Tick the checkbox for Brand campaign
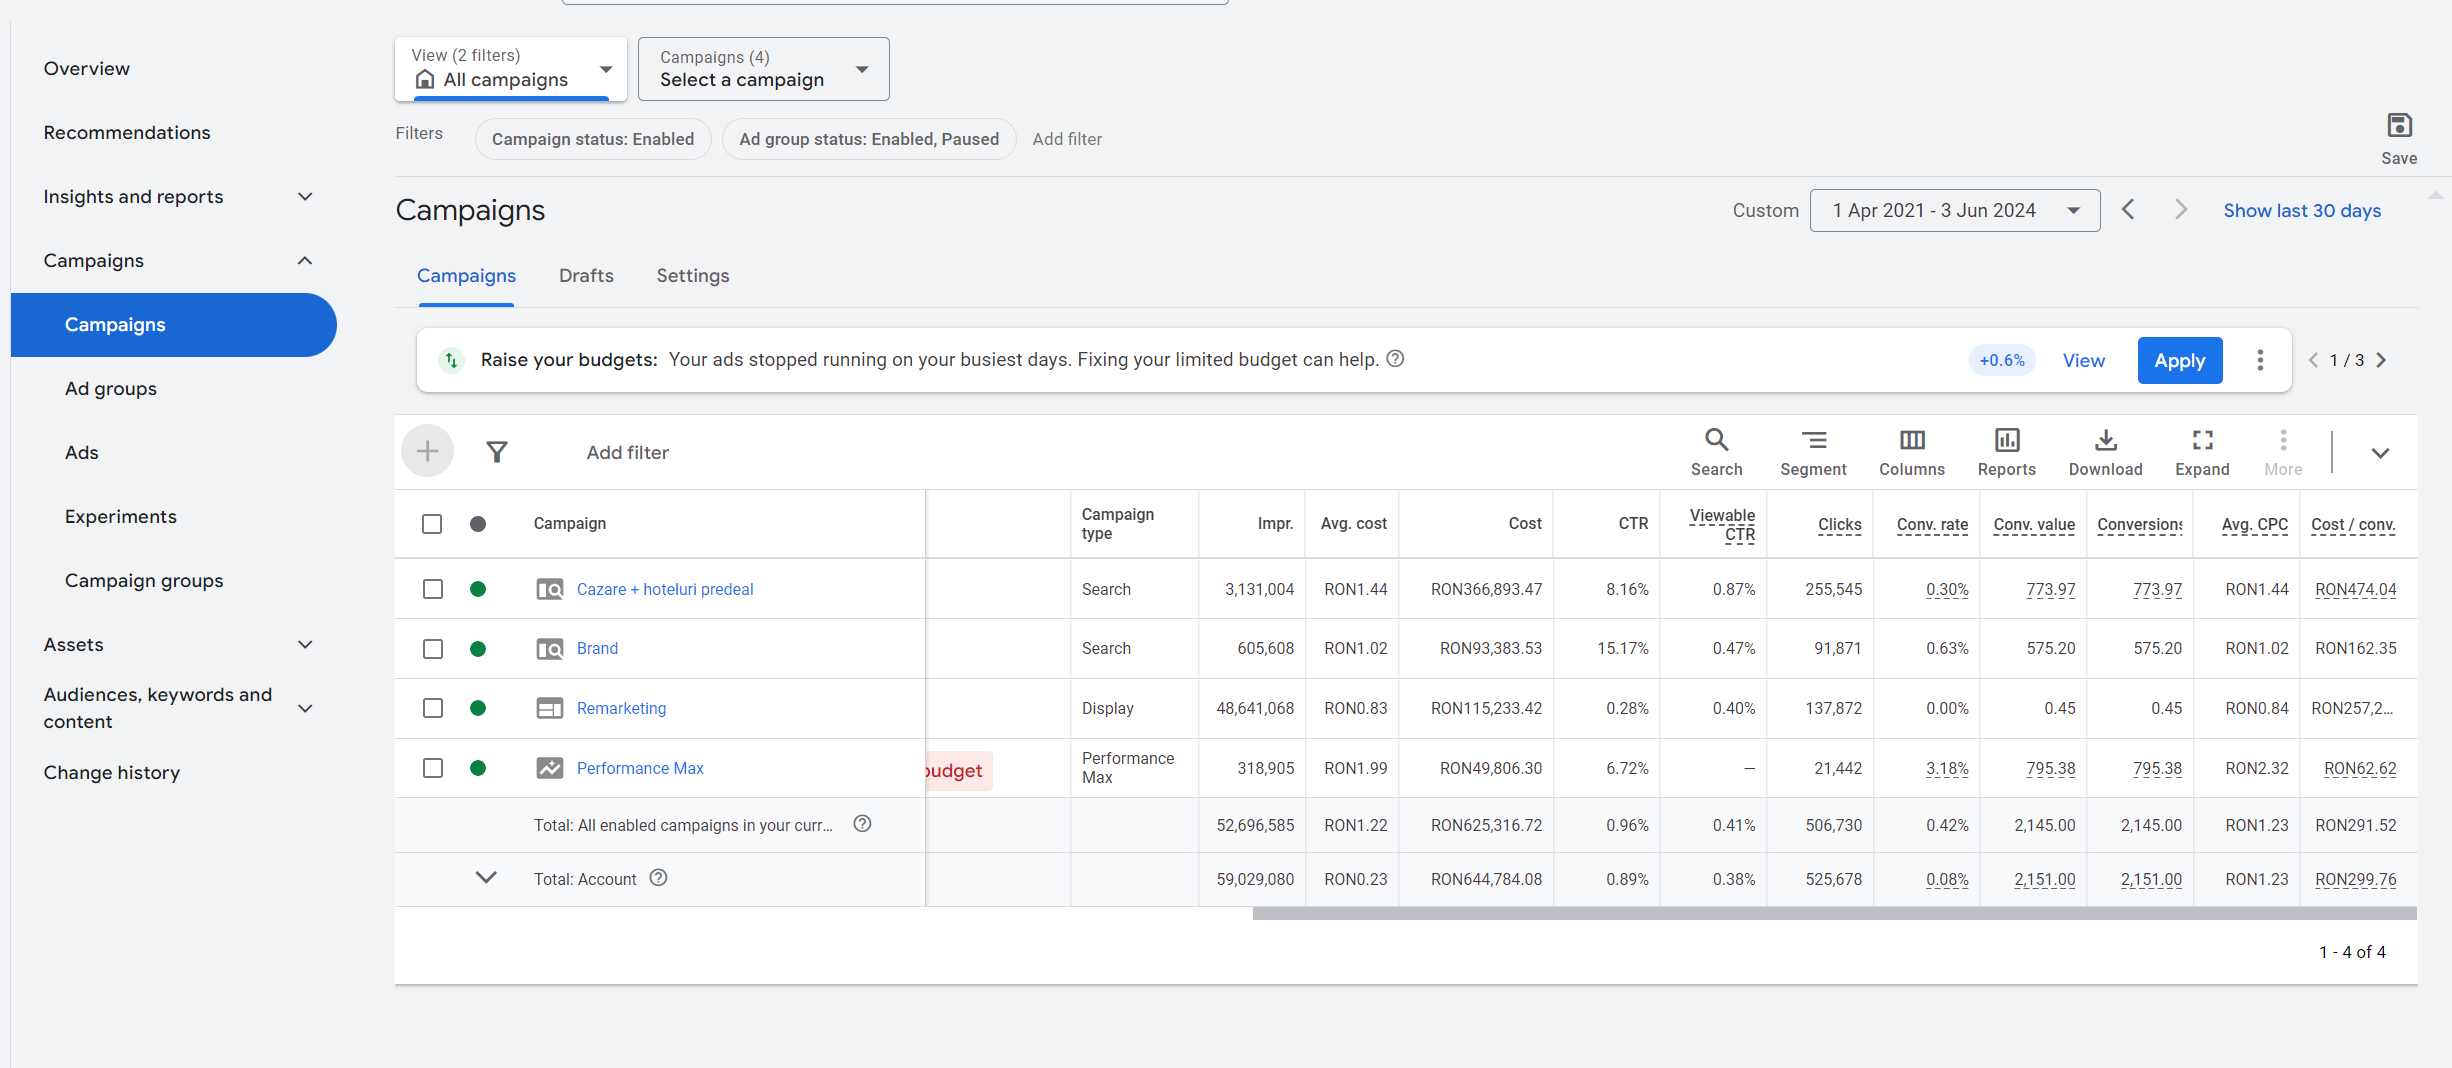Image resolution: width=2452 pixels, height=1068 pixels. (x=432, y=649)
